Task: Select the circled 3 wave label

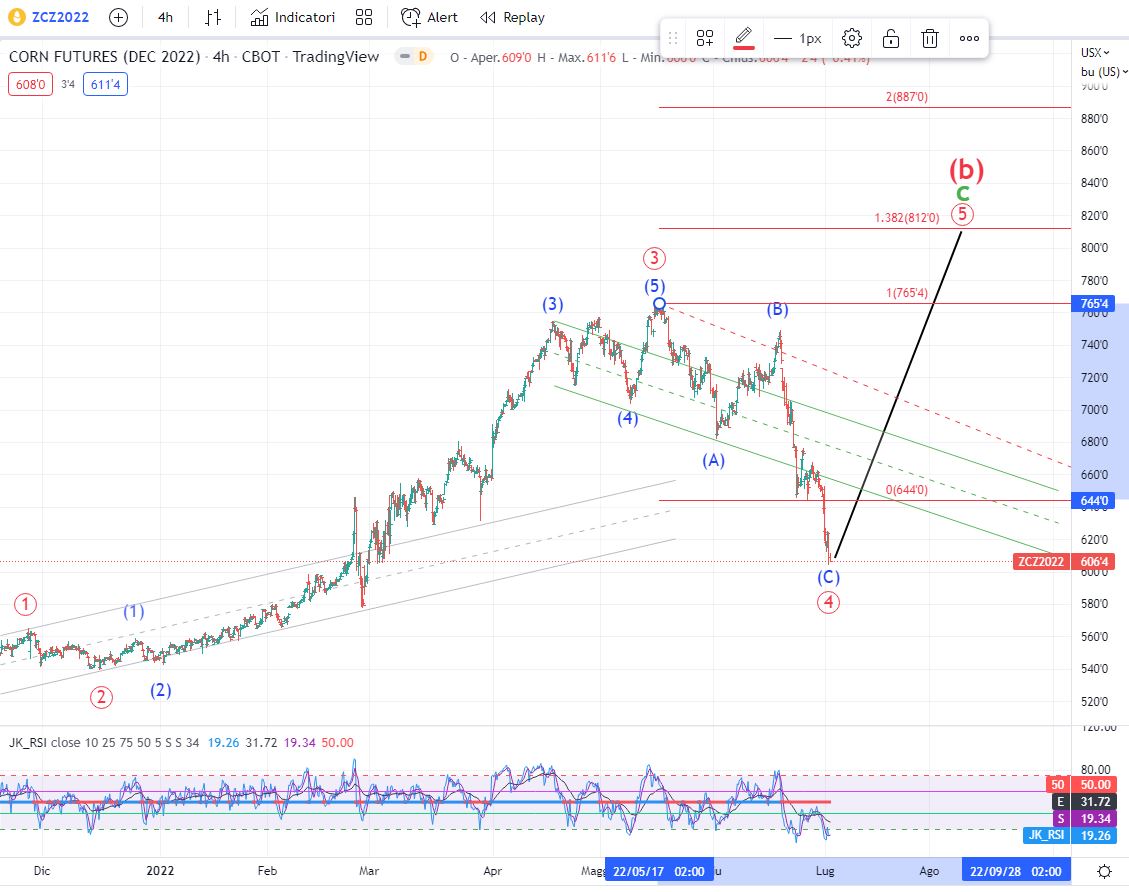Action: [x=654, y=258]
